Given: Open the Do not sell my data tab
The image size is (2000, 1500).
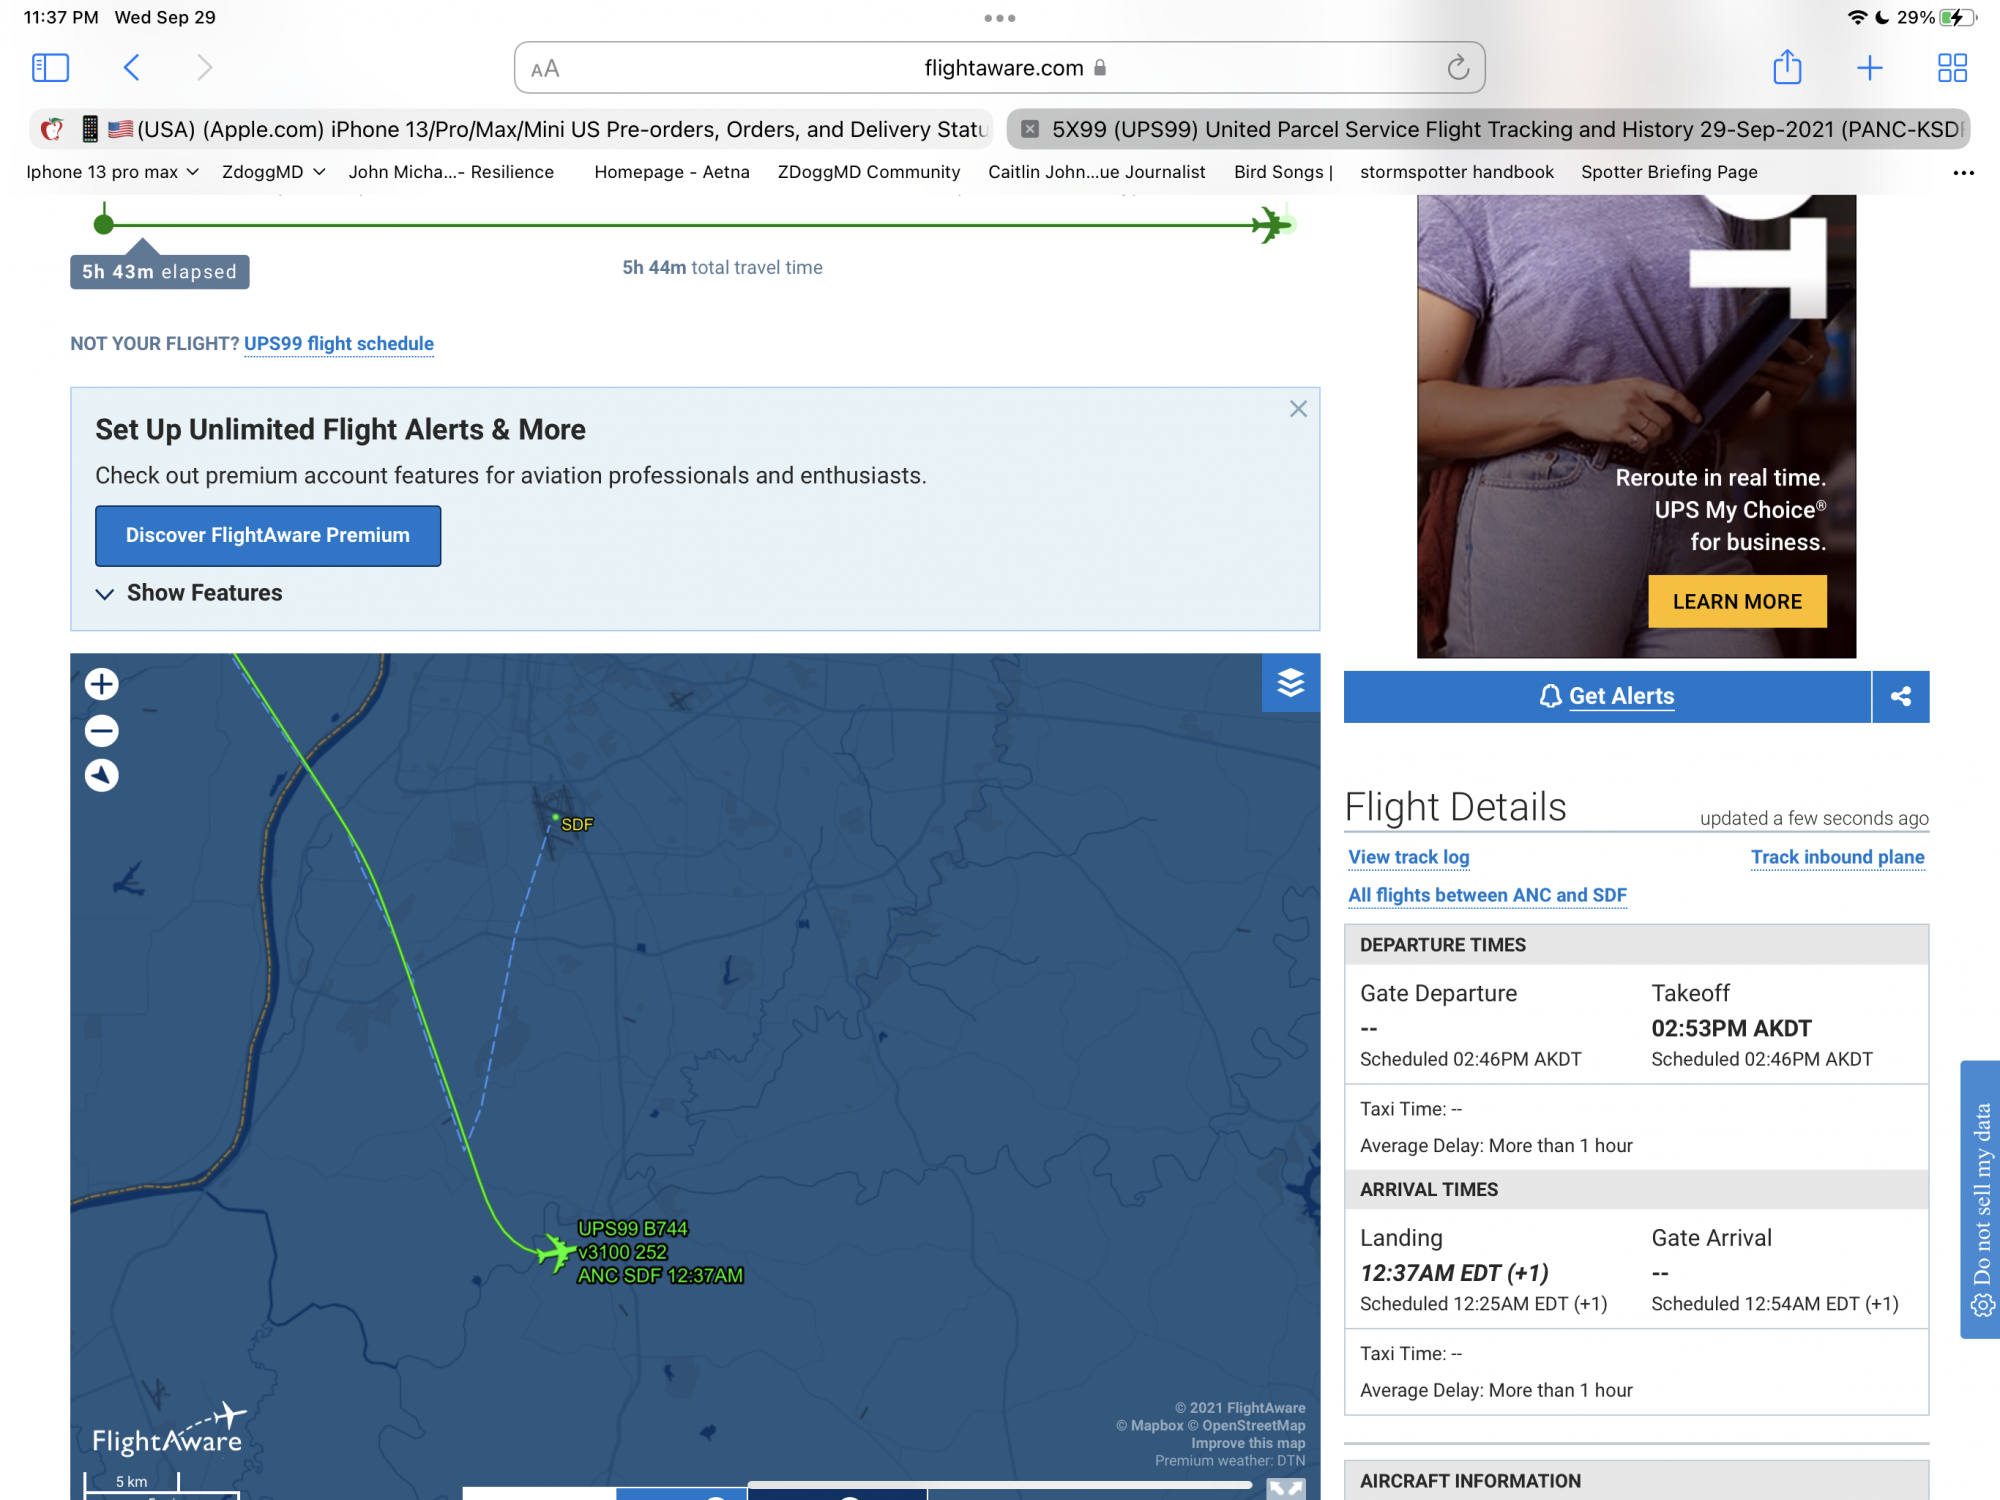Looking at the screenshot, I should coord(1980,1199).
